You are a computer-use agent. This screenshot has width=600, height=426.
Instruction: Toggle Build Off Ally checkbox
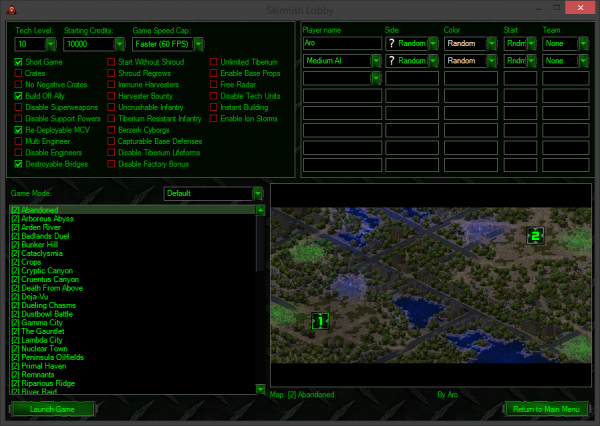(x=18, y=96)
